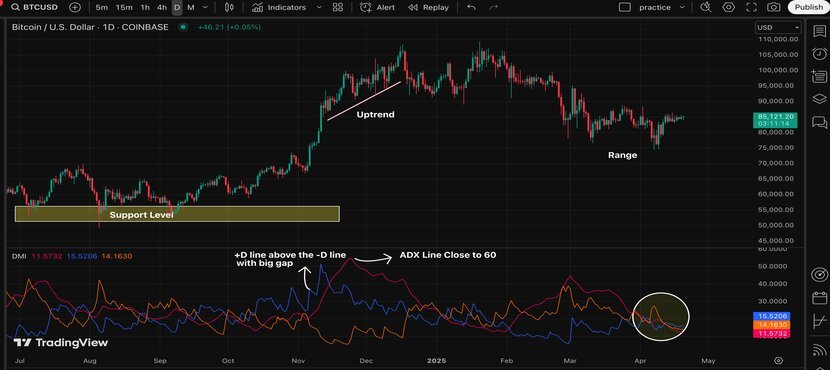Image resolution: width=830 pixels, height=370 pixels.
Task: Open candlestick chart type selector
Action: 229,7
